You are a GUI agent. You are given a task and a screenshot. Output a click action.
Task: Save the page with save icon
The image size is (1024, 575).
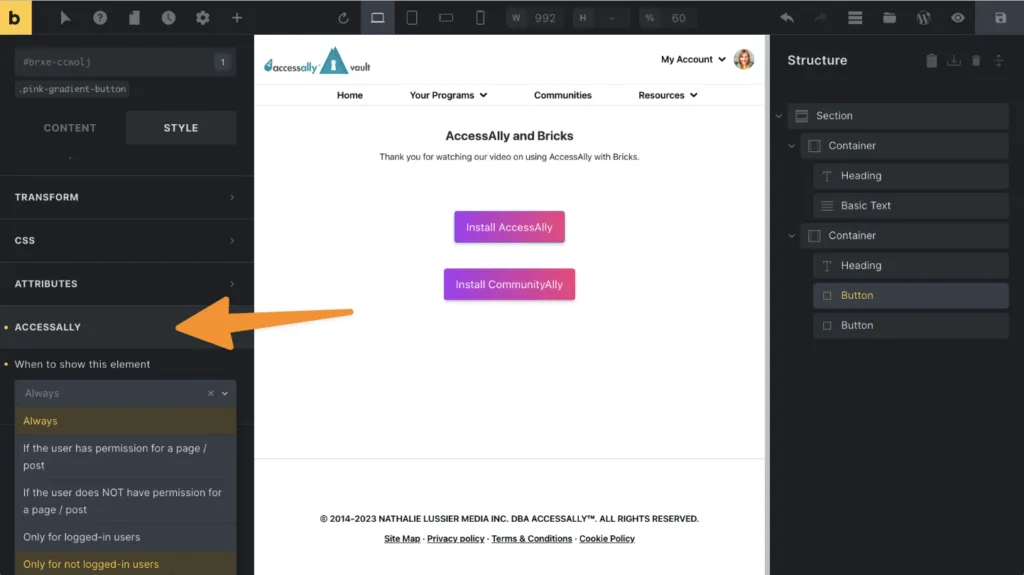point(1000,18)
